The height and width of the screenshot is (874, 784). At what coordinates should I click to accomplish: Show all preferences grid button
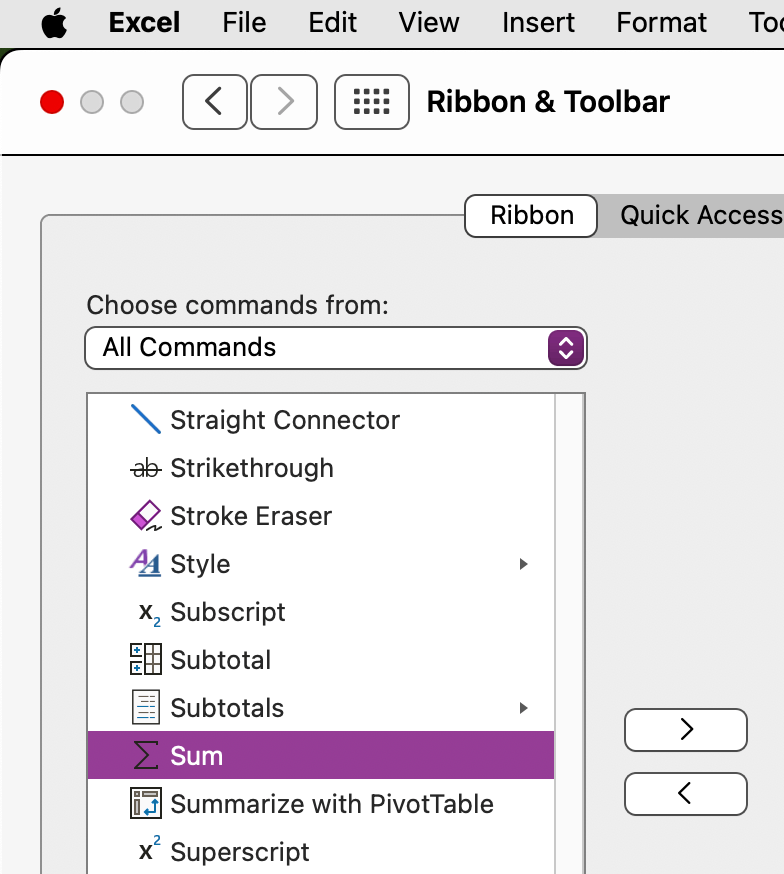click(x=371, y=102)
